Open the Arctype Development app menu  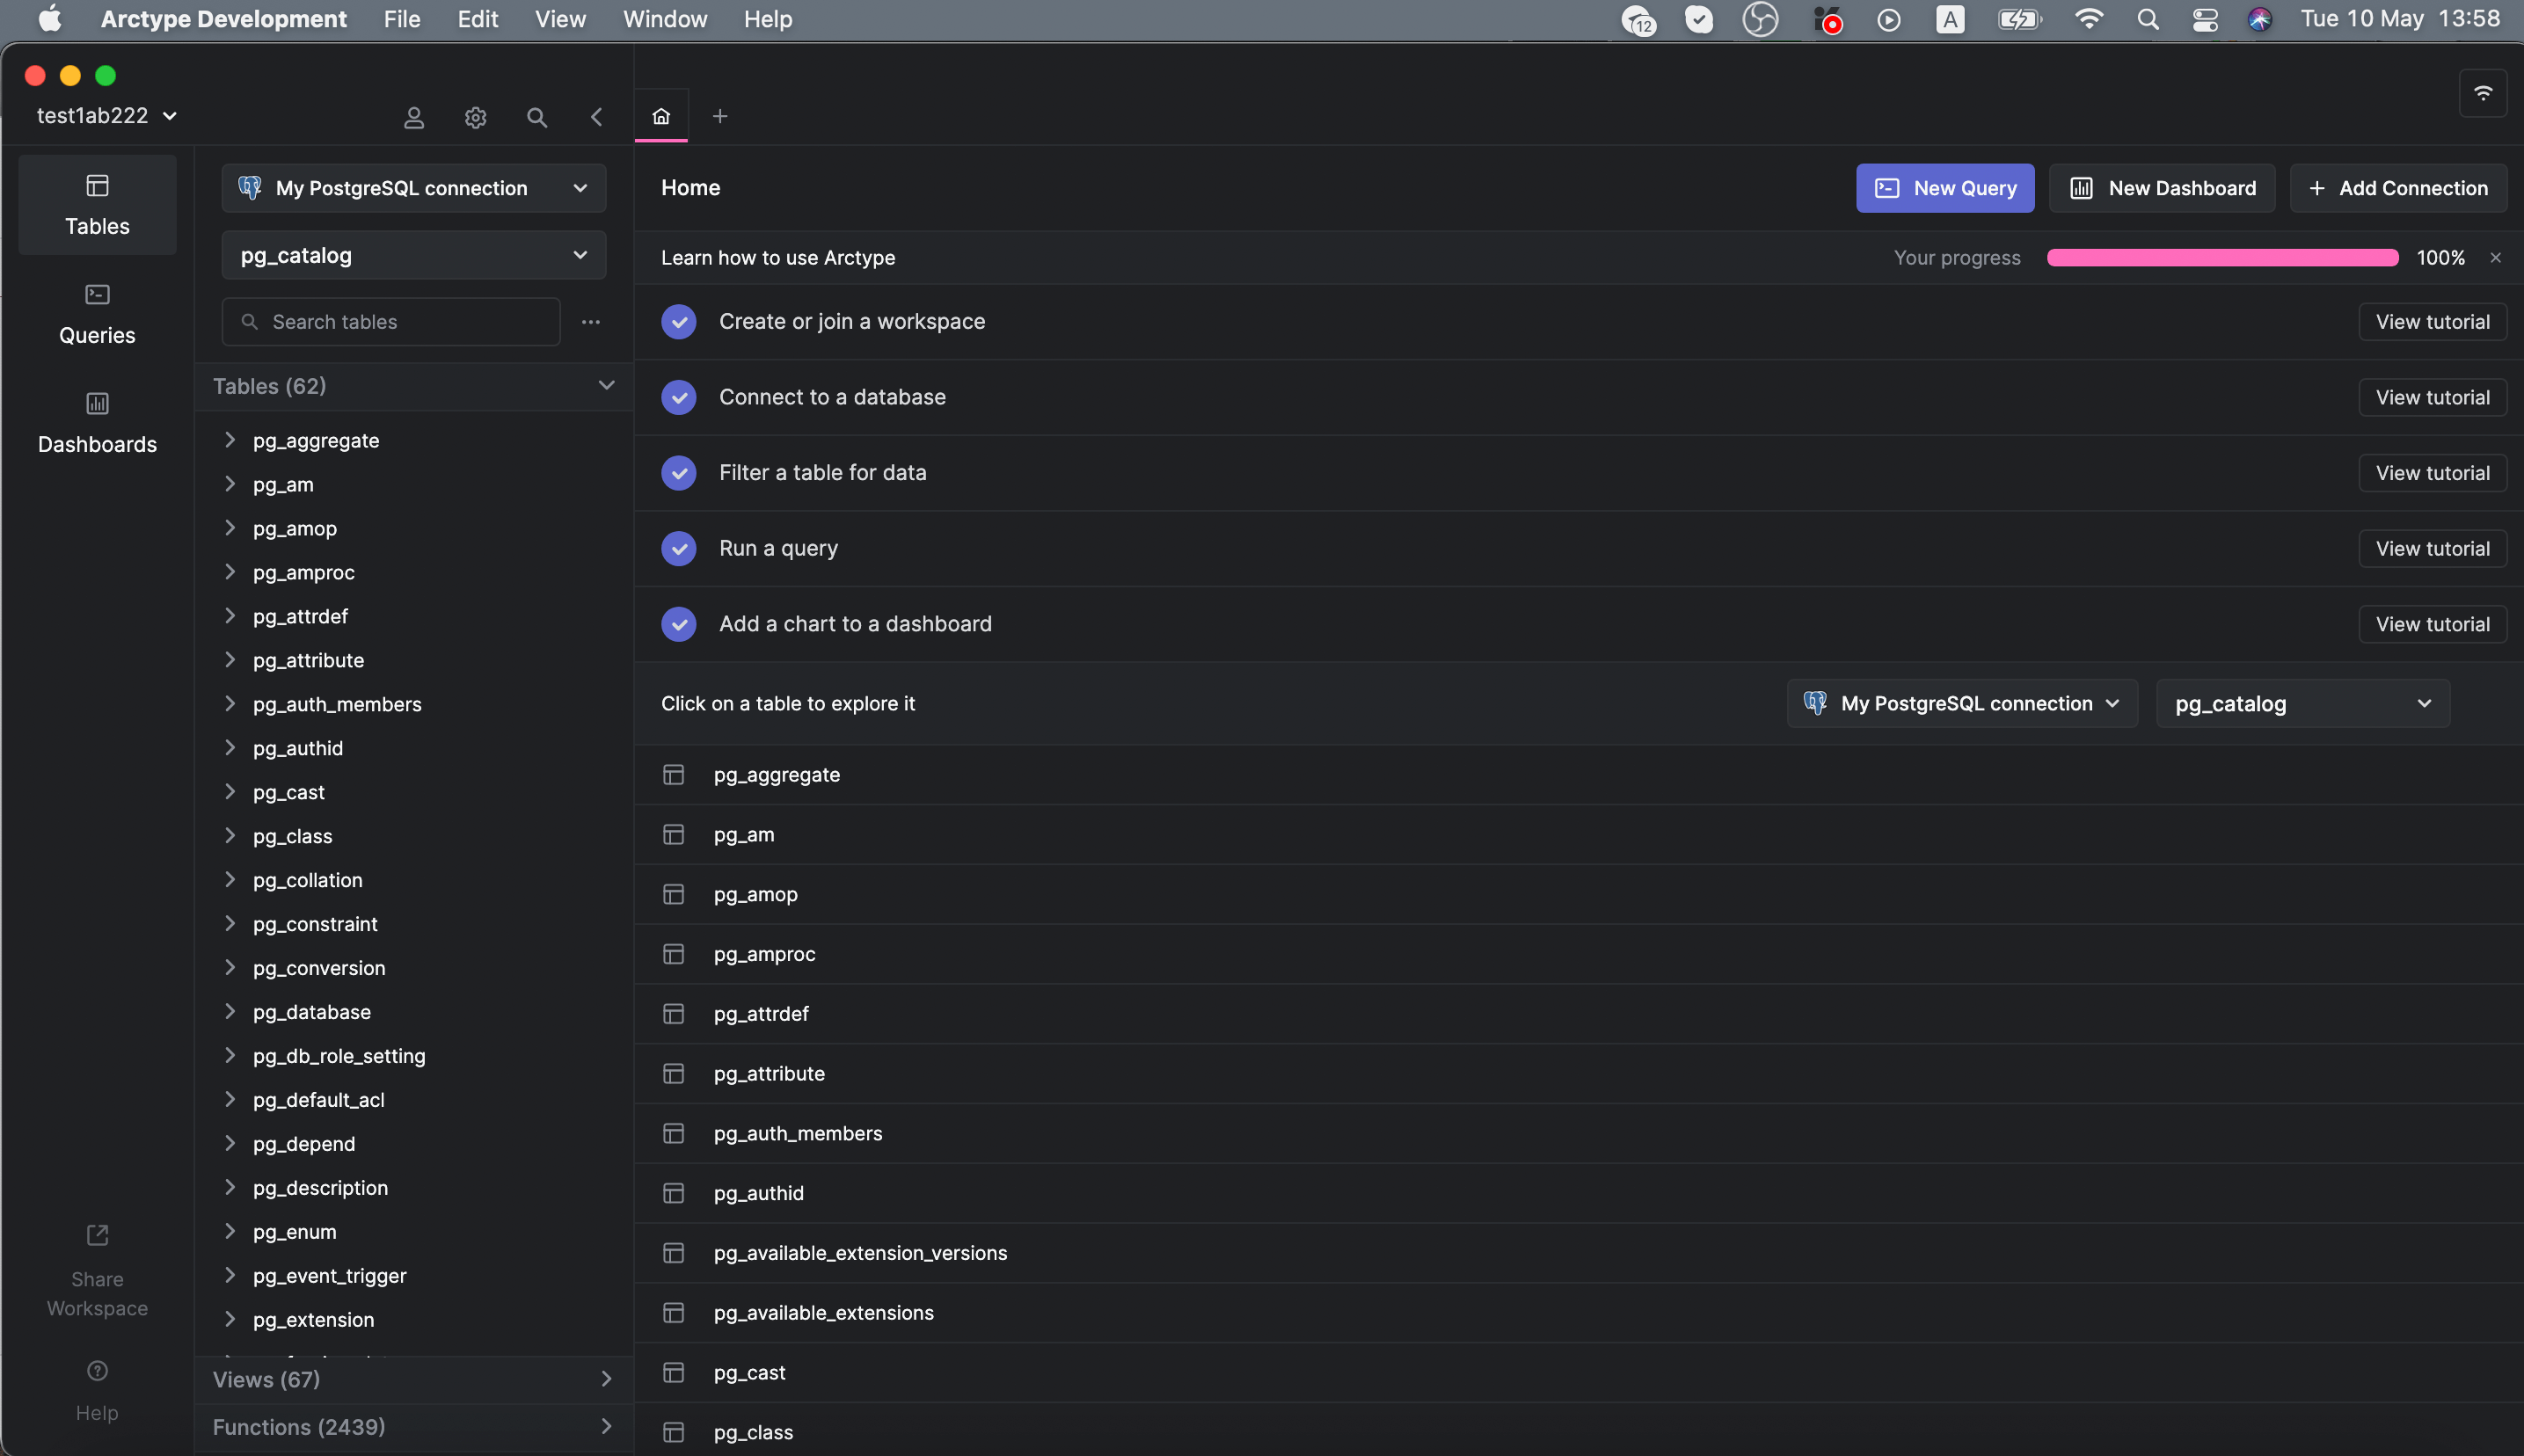pos(224,19)
